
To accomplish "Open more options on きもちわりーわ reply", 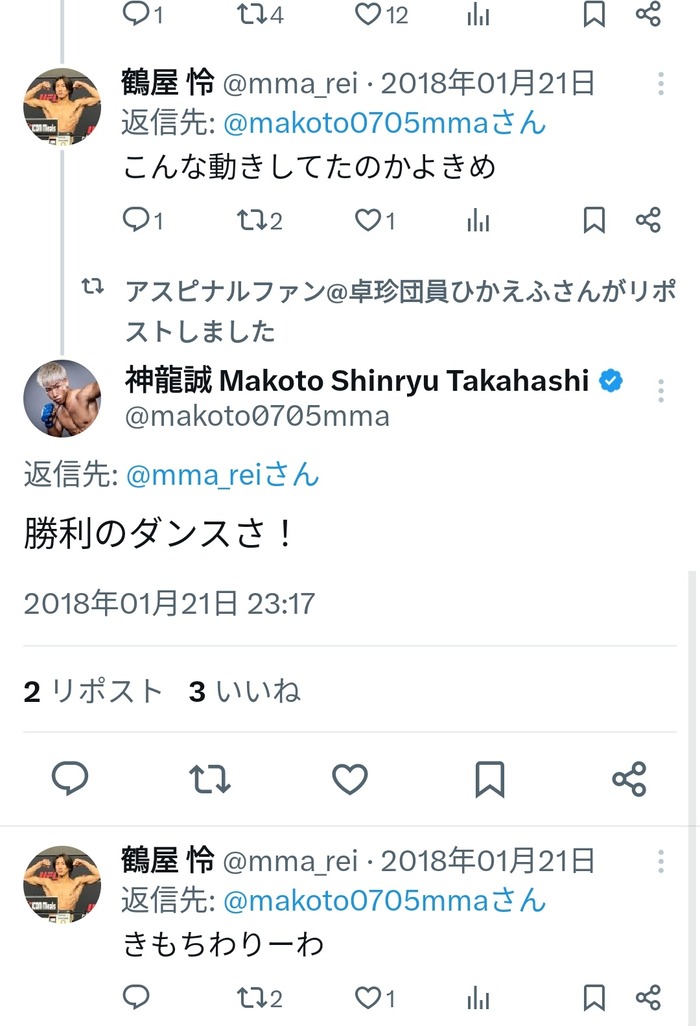I will point(661,861).
